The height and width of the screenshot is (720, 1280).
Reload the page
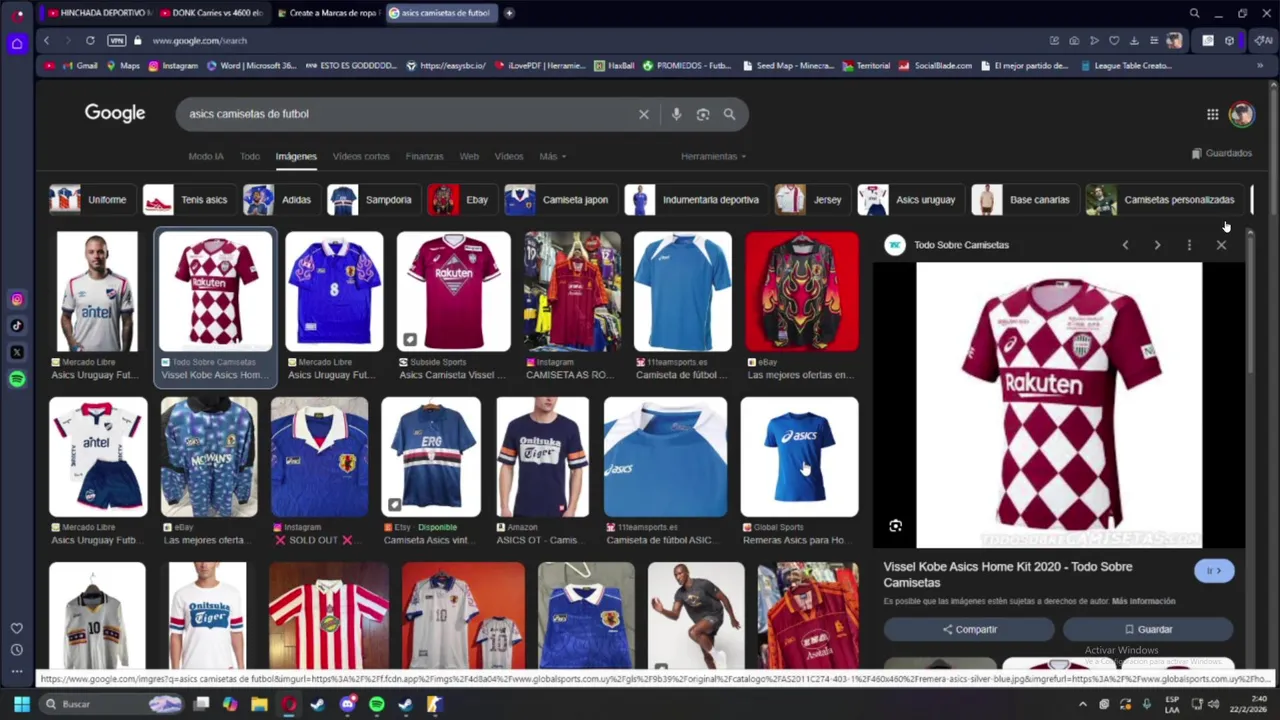click(x=90, y=40)
